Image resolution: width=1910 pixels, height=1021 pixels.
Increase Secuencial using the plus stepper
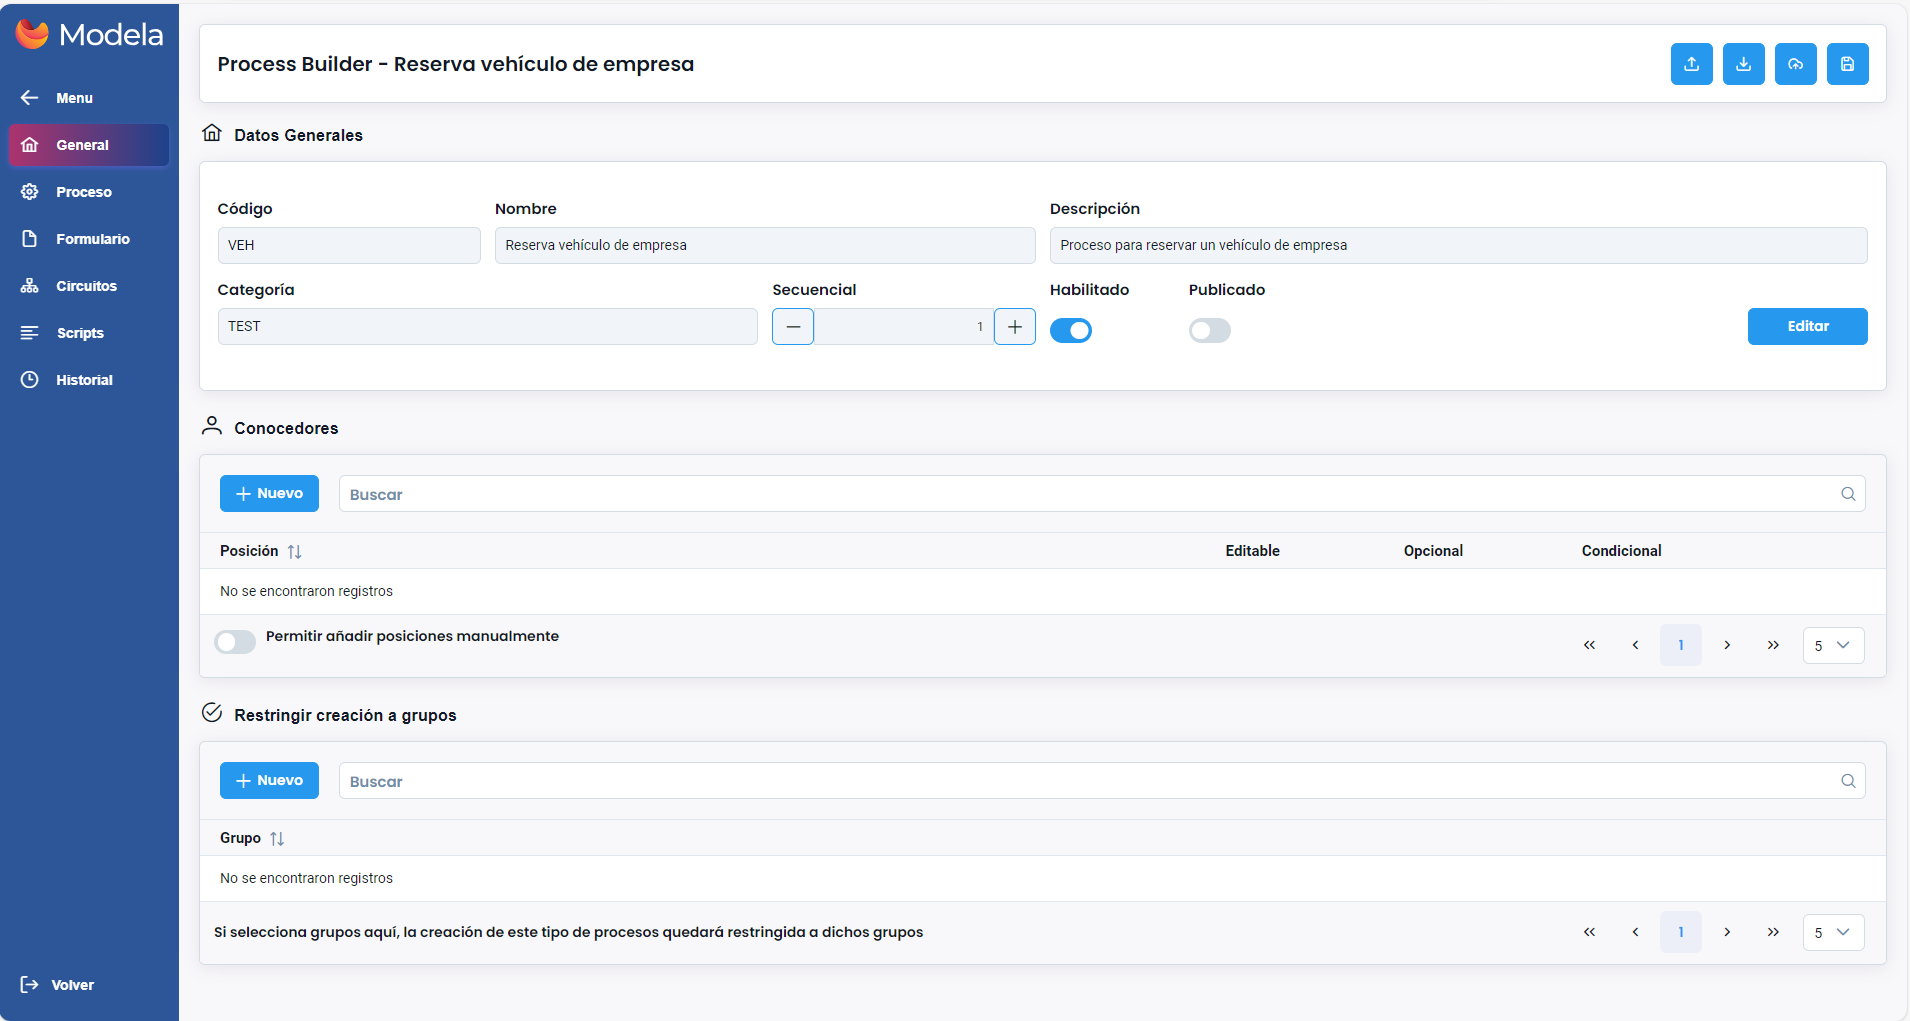click(1014, 326)
